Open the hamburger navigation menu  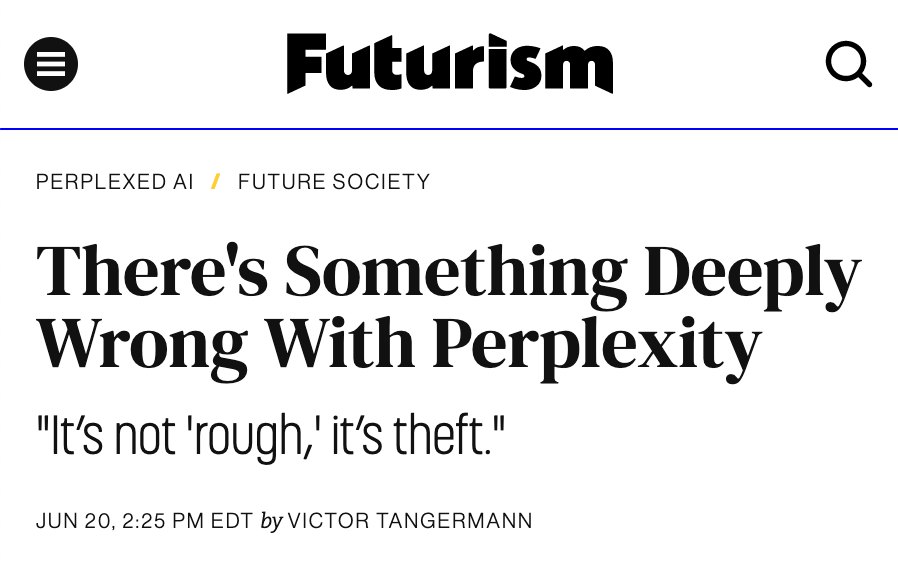pos(51,64)
